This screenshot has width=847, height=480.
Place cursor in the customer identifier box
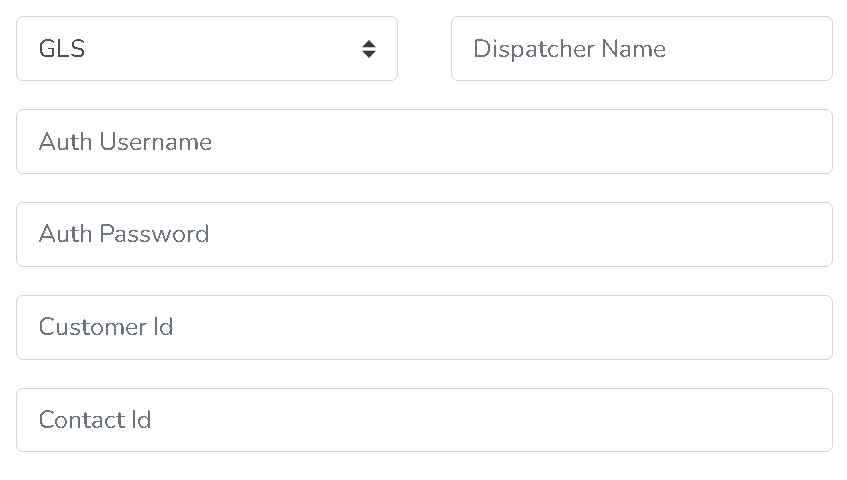pyautogui.click(x=424, y=327)
